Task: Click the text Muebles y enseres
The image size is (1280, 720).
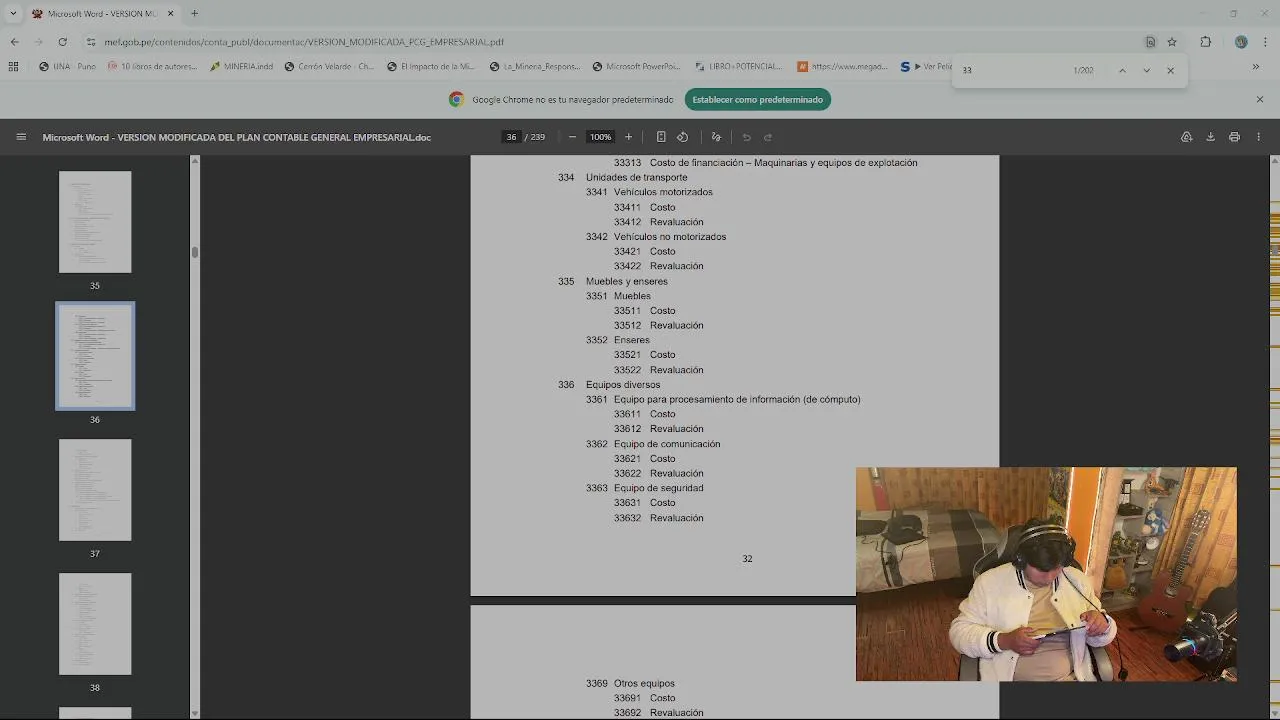Action: pos(627,281)
